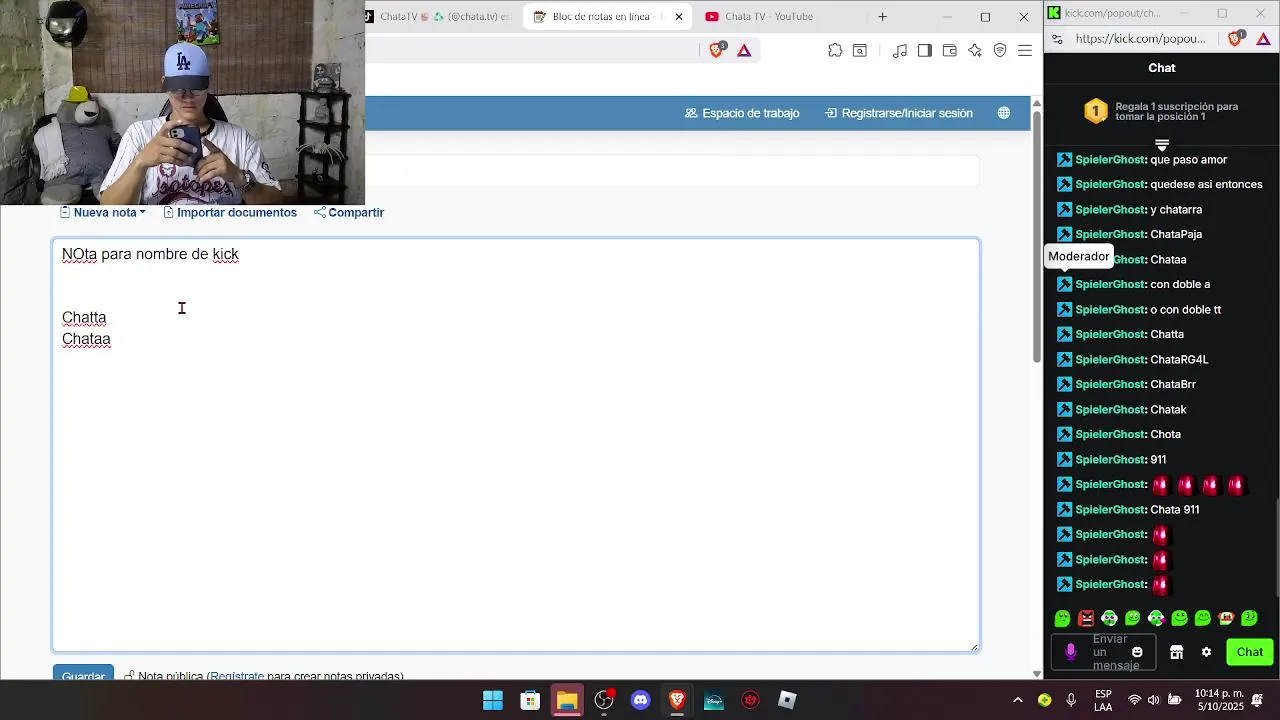Viewport: 1280px width, 720px height.
Task: Close the Bloc de notas tab
Action: (x=679, y=16)
